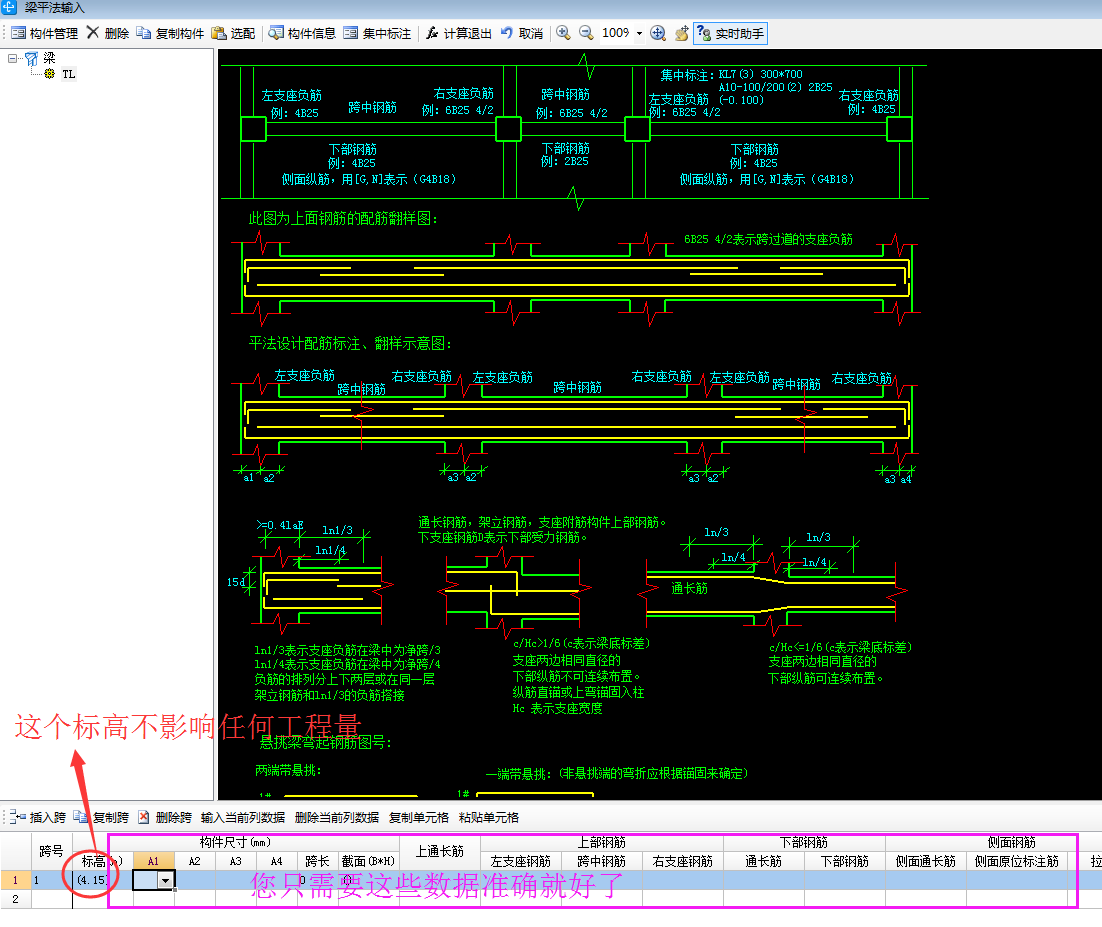Click the pan hand icon
This screenshot has width=1102, height=927.
[681, 33]
